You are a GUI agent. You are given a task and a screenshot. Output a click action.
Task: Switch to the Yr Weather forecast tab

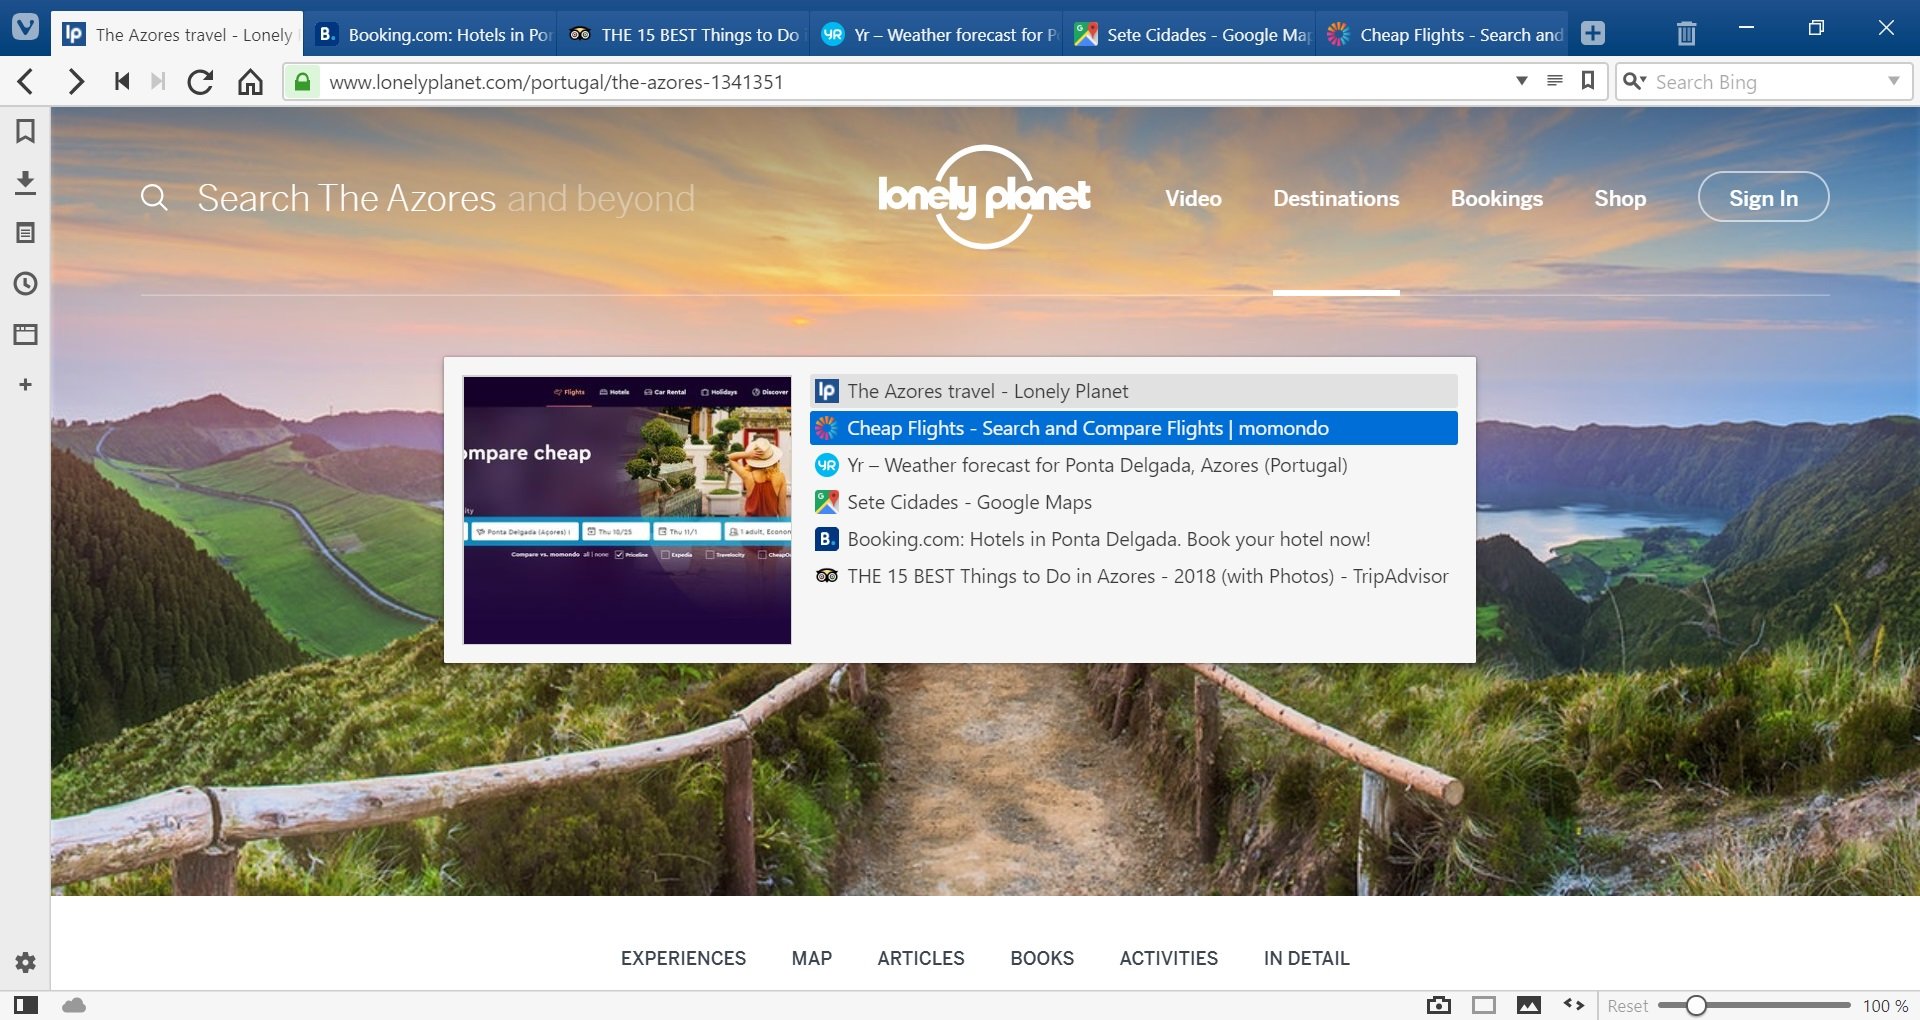(937, 34)
